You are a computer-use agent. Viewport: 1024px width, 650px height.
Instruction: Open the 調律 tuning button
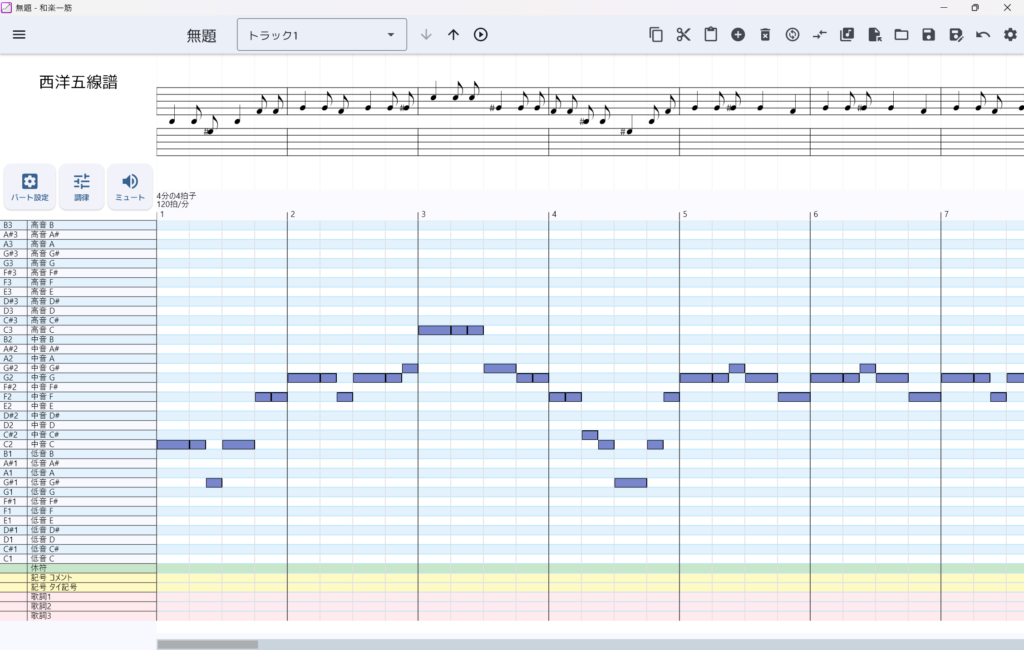coord(82,187)
